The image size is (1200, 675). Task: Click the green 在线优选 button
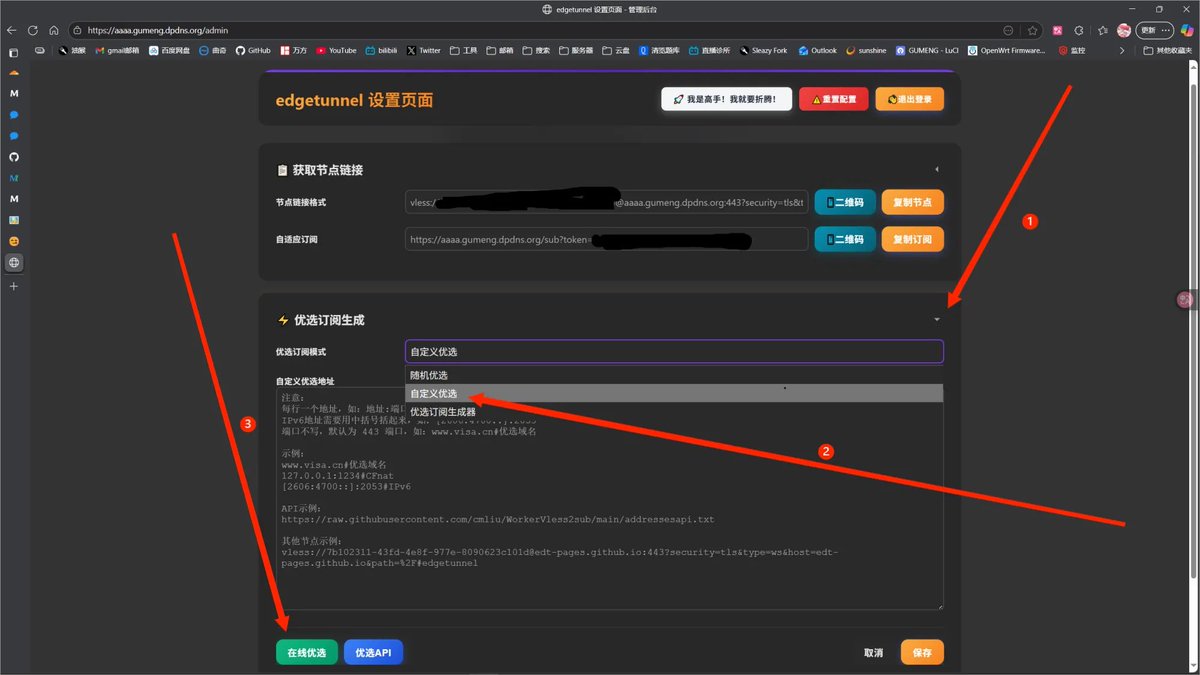(307, 652)
